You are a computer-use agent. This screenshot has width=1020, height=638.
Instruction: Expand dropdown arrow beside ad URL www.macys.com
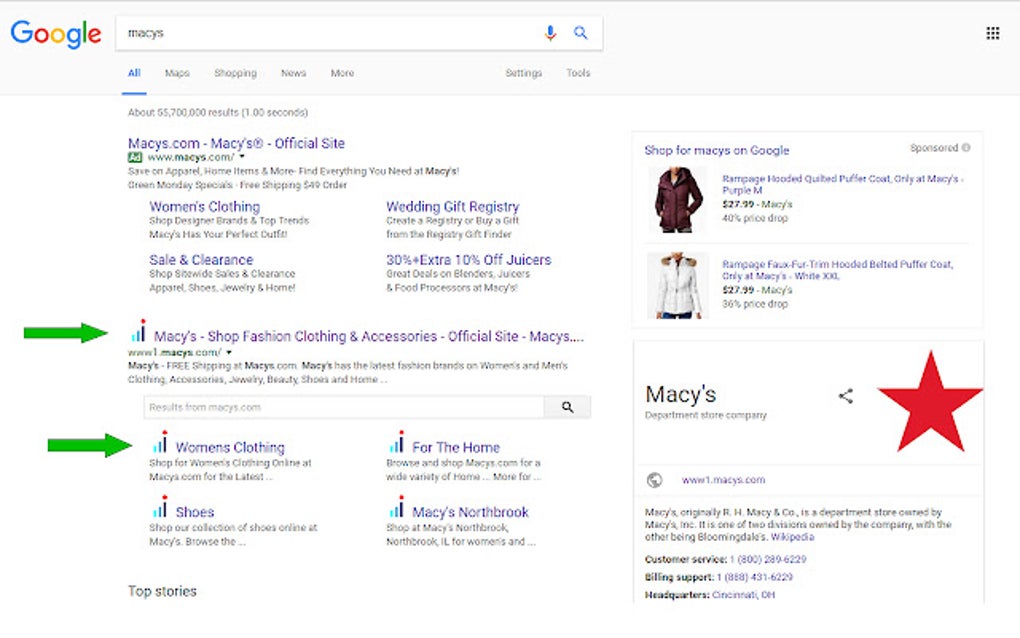(x=242, y=157)
